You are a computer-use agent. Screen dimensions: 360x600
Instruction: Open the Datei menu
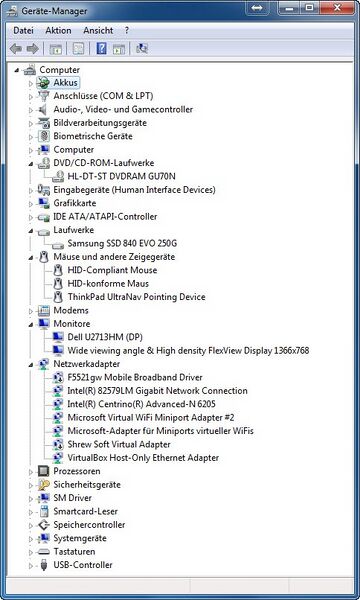tap(23, 30)
